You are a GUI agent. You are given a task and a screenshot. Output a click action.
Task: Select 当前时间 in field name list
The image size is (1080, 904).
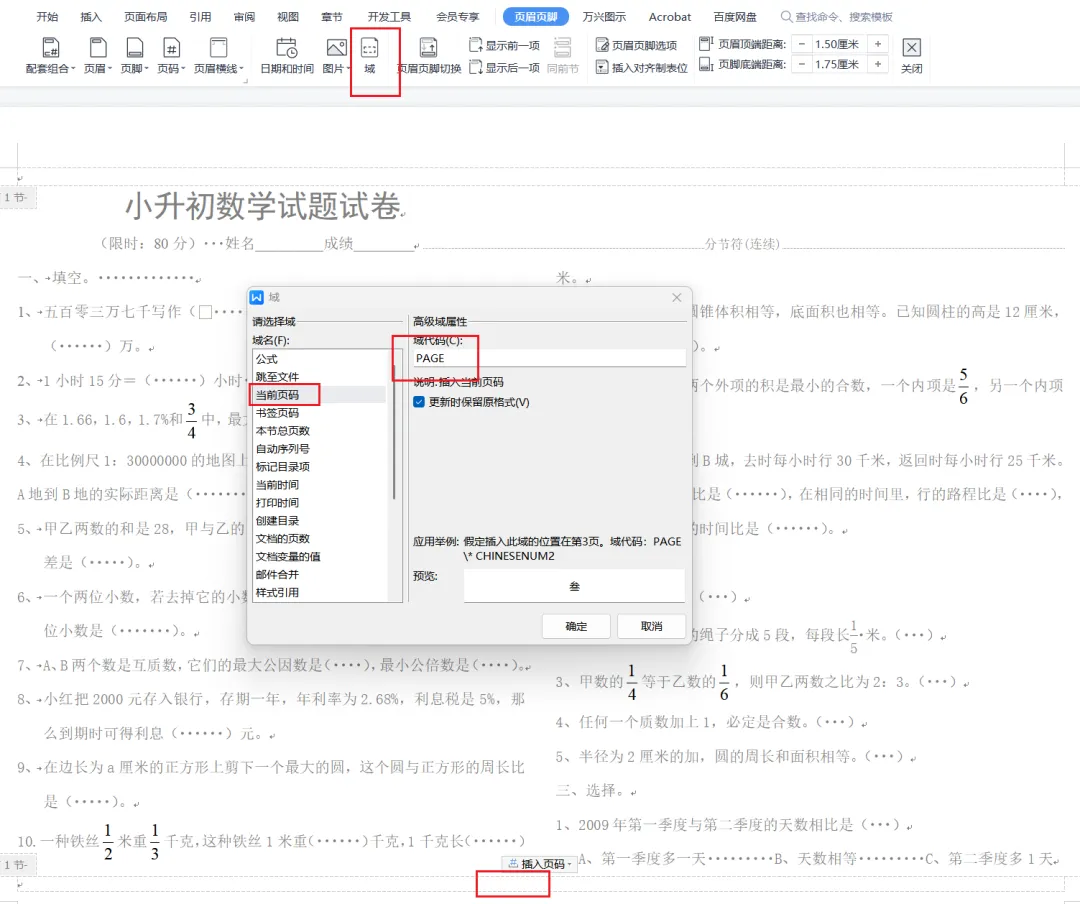tap(278, 485)
